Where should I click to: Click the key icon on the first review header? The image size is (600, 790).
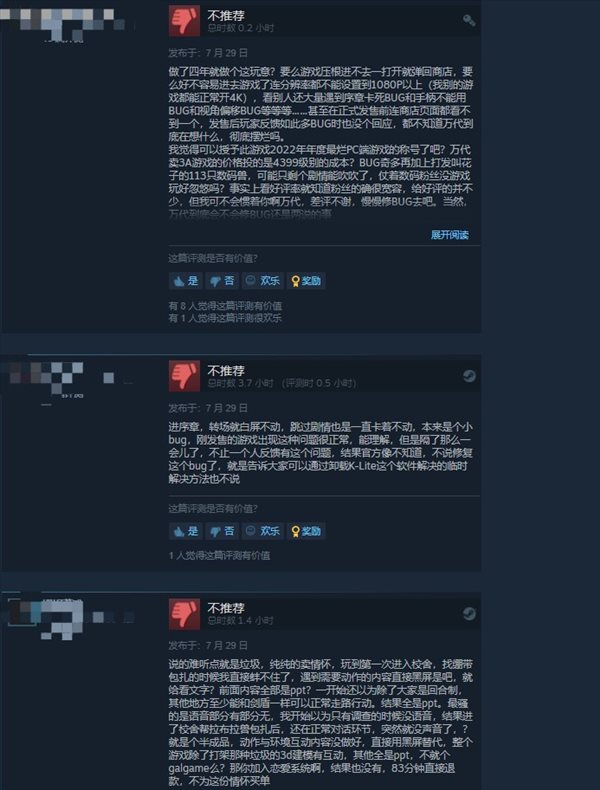(x=469, y=20)
